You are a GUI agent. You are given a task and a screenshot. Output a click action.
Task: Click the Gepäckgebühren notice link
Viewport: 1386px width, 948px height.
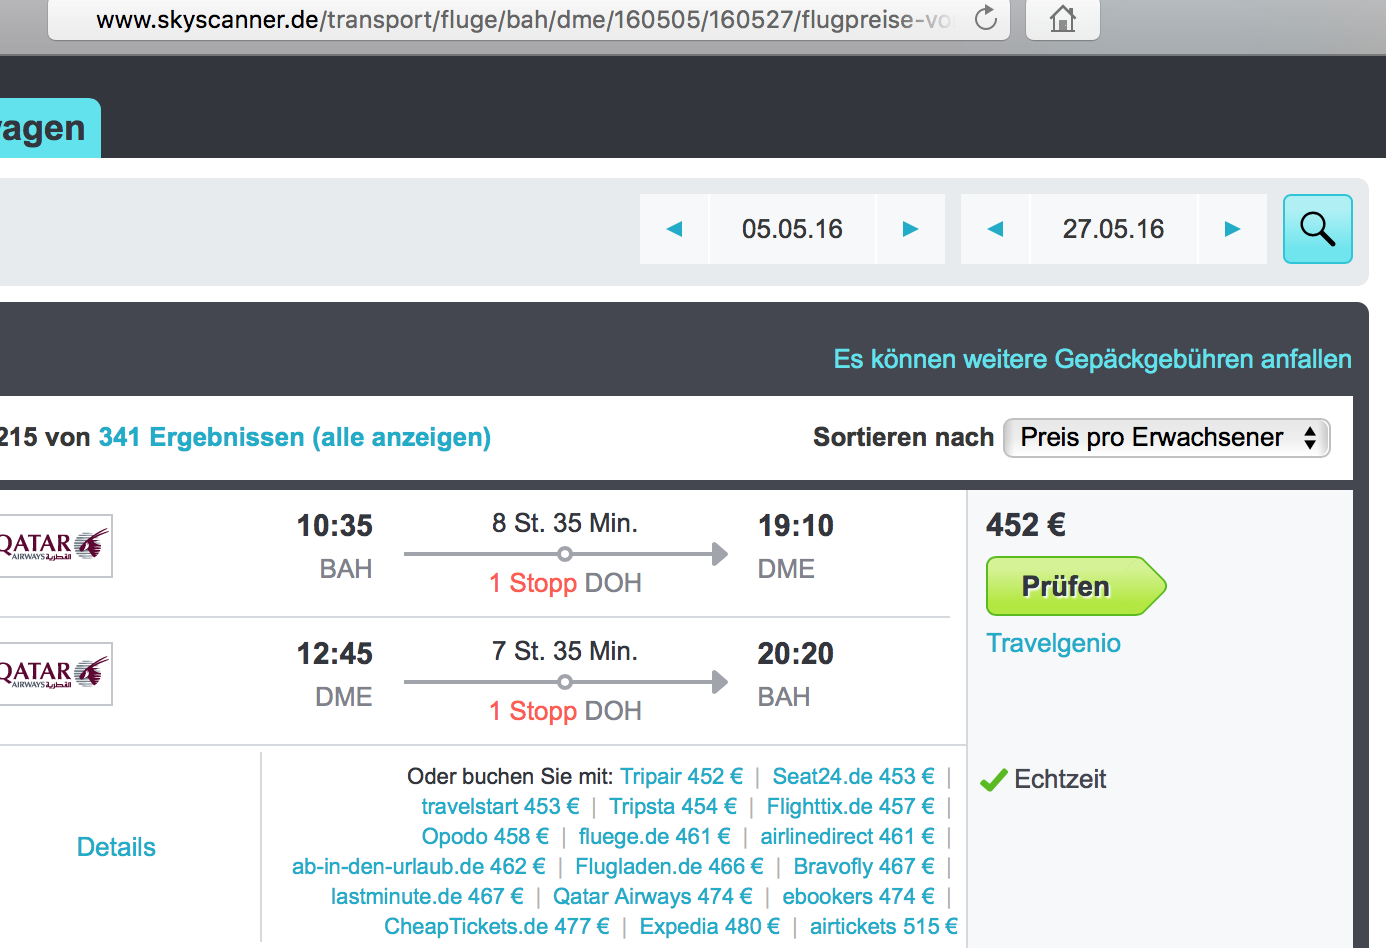[1092, 359]
